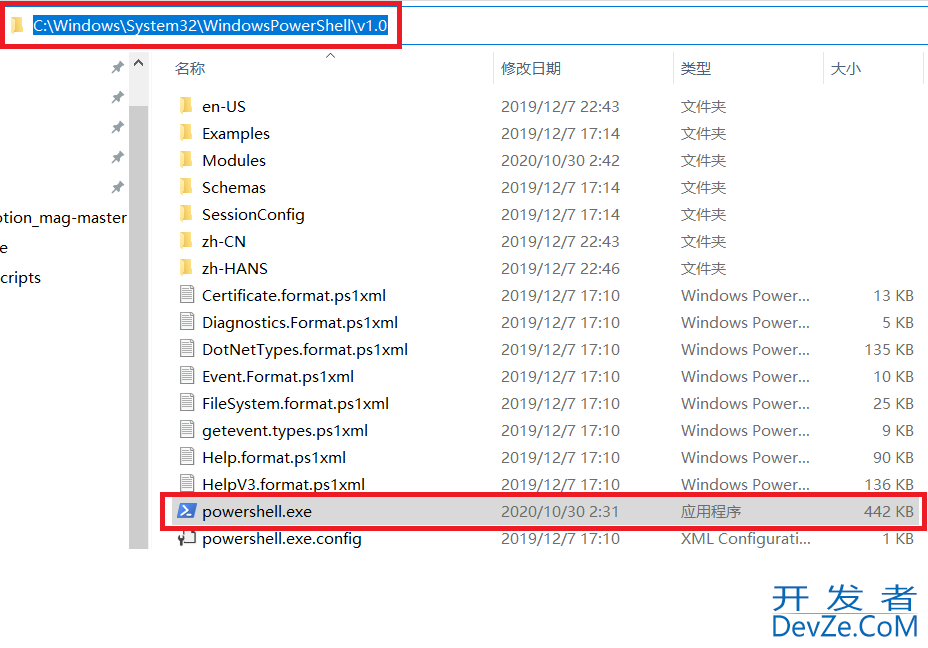The image size is (928, 648).
Task: Click the fourth pin icon in sidebar
Action: 118,157
